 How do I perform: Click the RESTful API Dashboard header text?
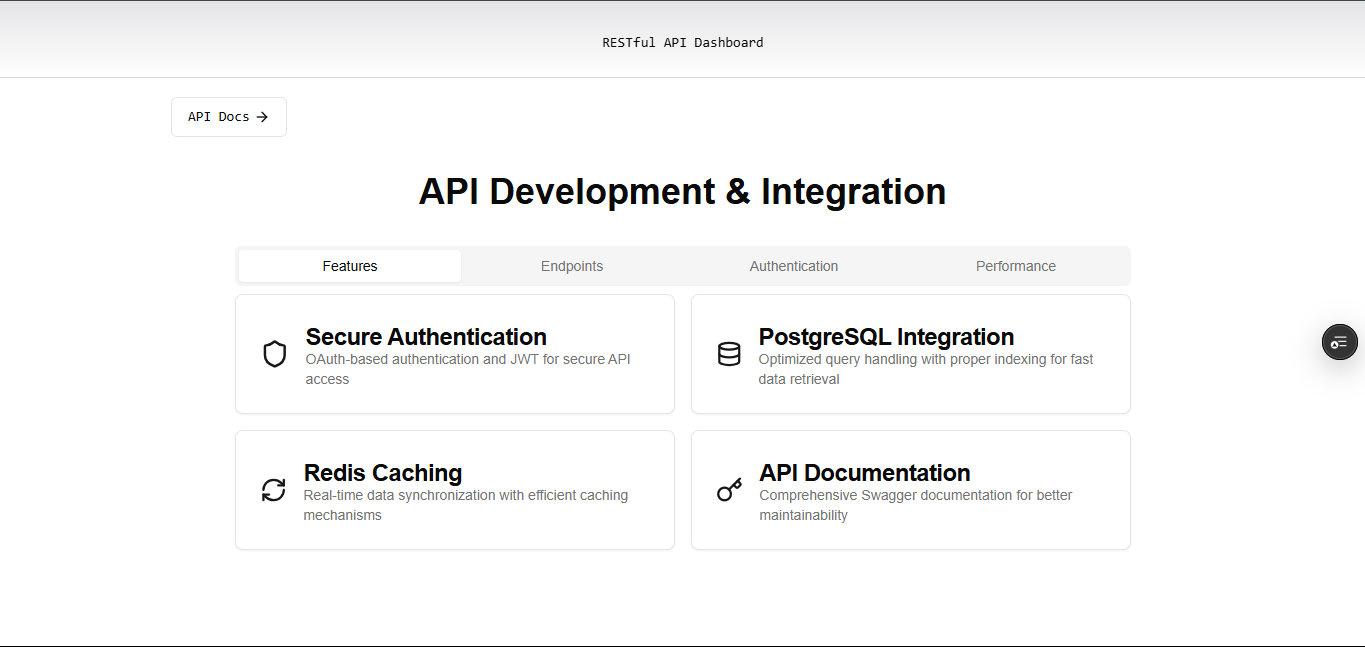(683, 43)
